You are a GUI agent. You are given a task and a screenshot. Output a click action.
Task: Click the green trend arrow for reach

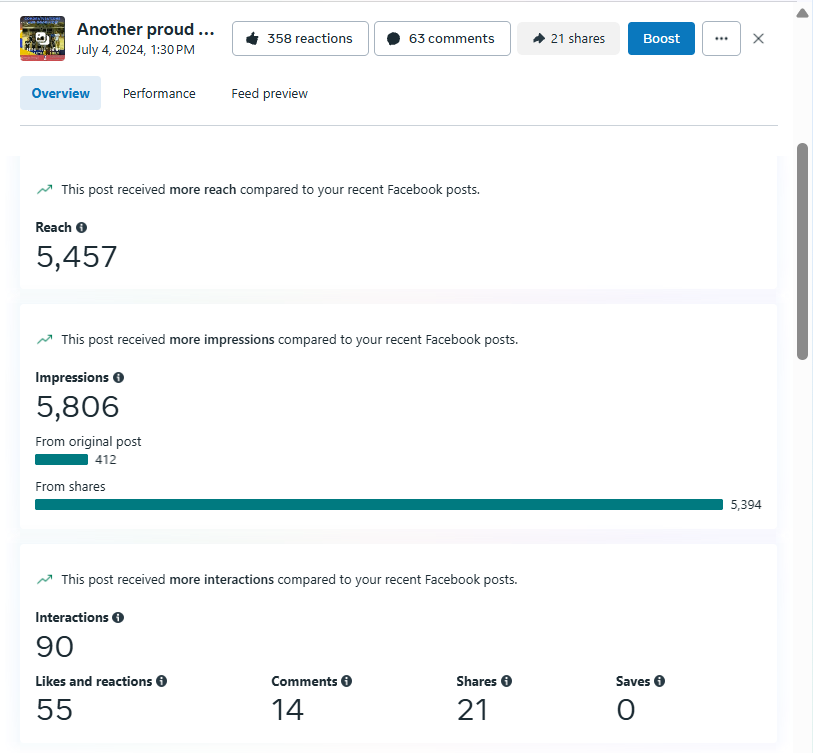pos(44,189)
